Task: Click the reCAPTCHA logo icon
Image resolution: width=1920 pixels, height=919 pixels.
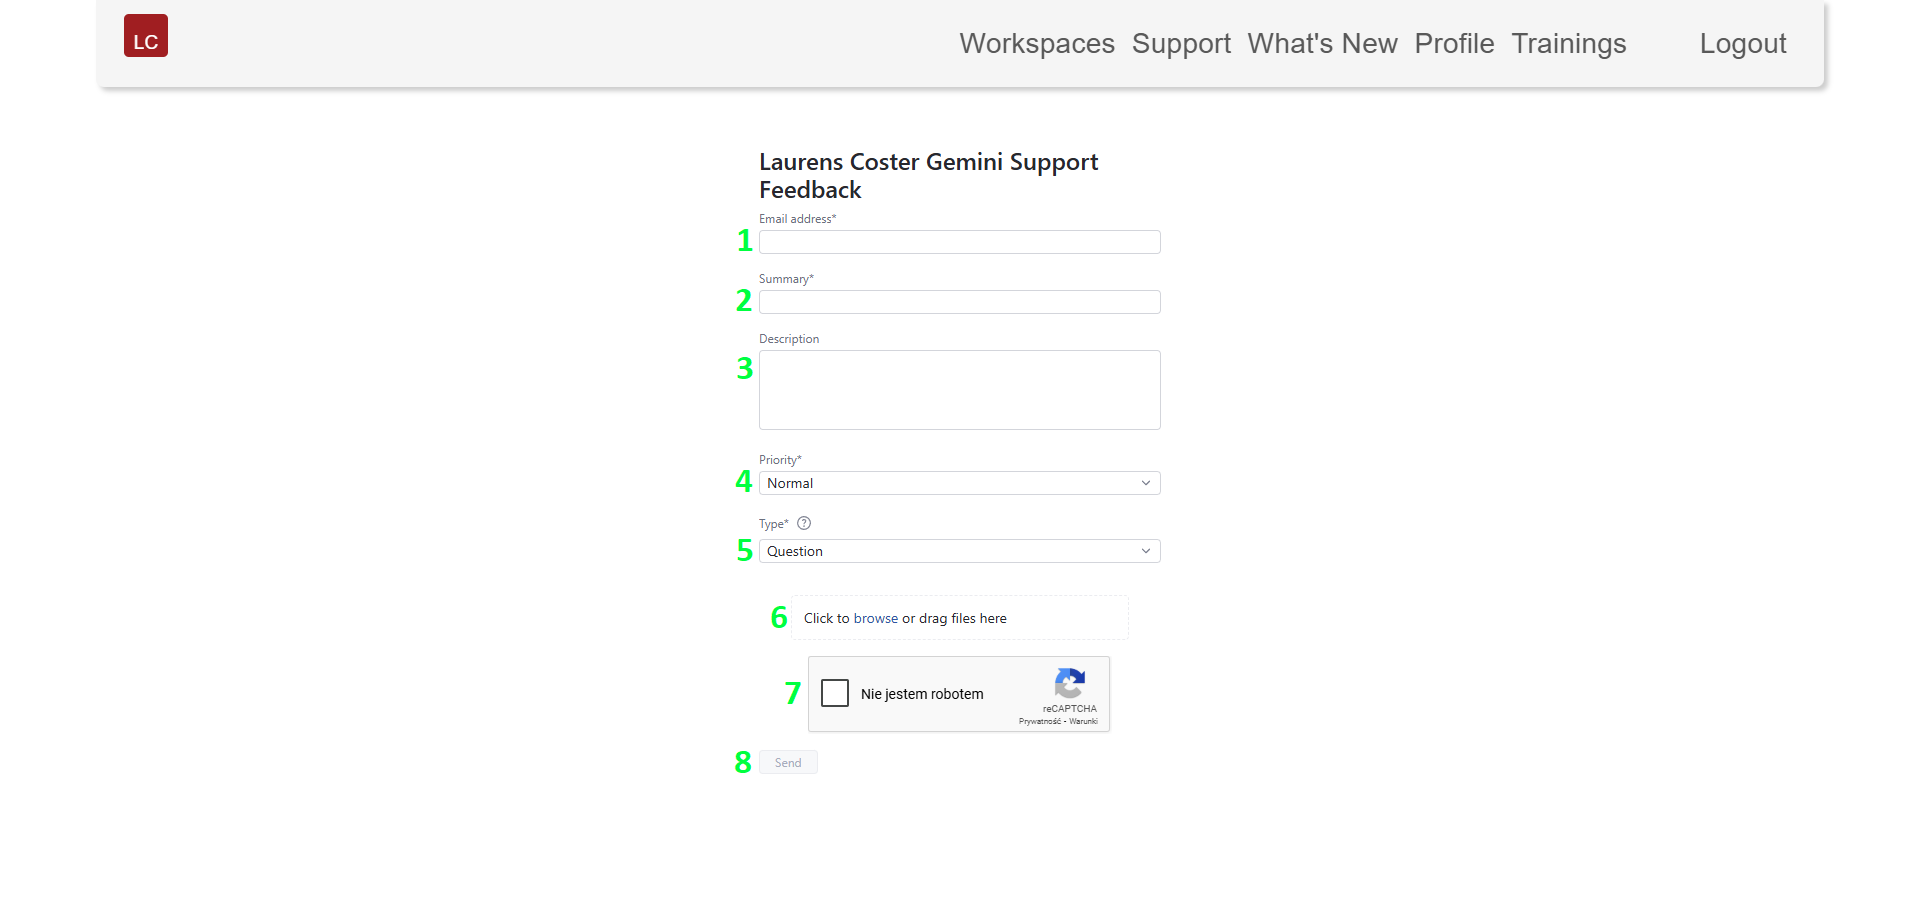Action: [x=1070, y=684]
